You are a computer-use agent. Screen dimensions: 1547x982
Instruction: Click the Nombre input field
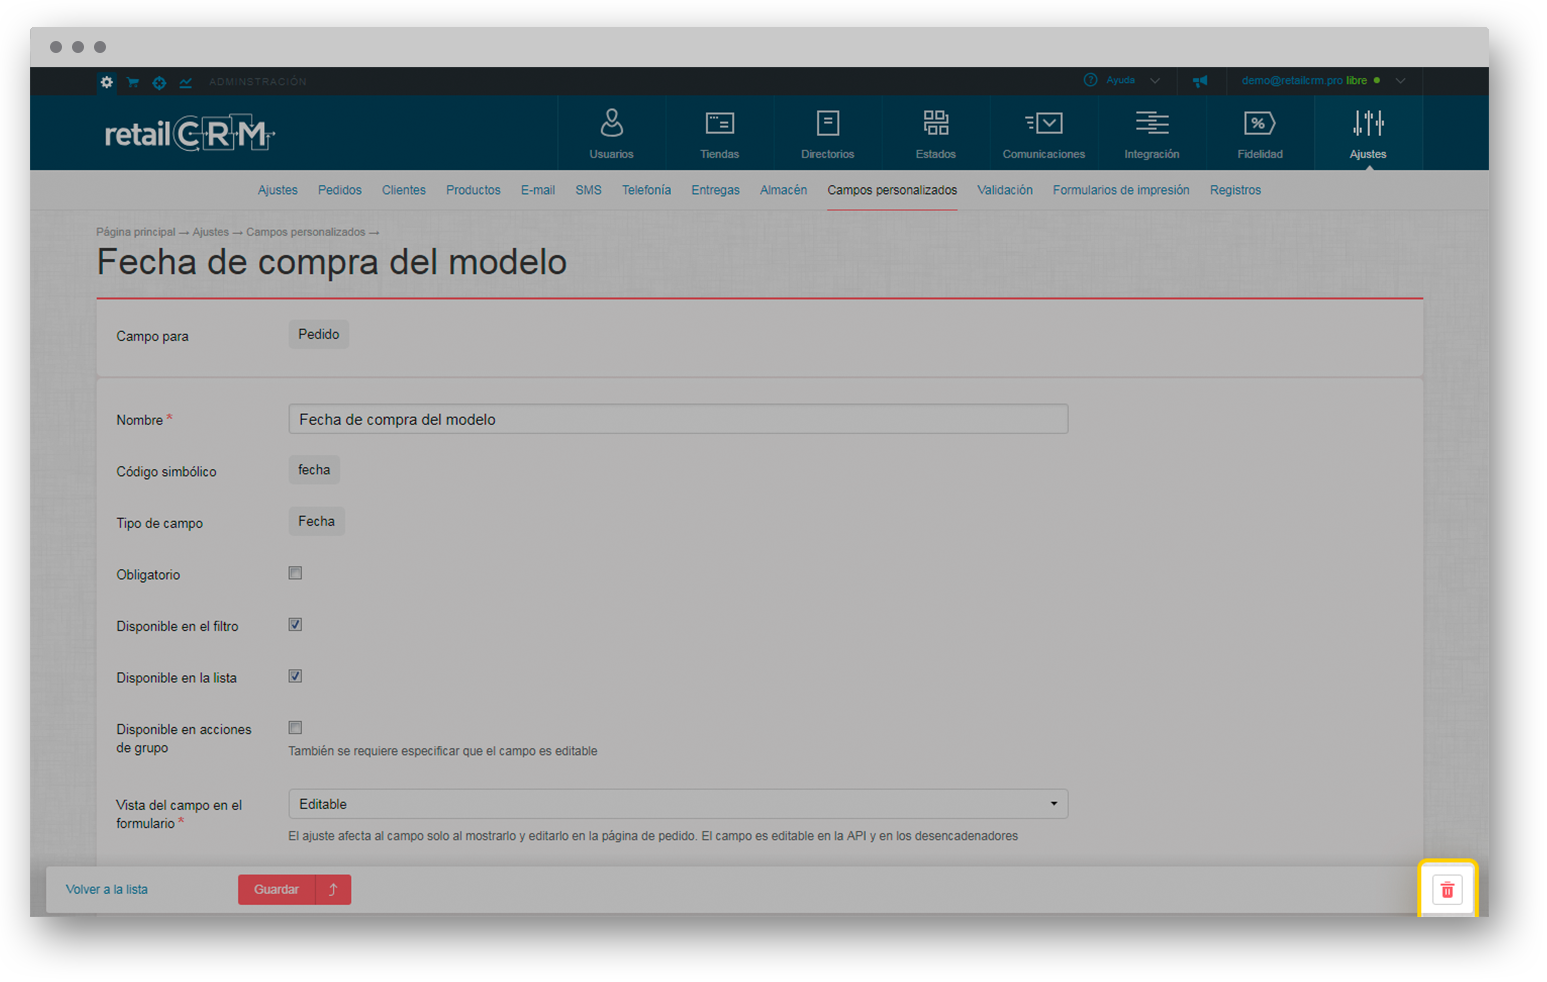pos(678,419)
